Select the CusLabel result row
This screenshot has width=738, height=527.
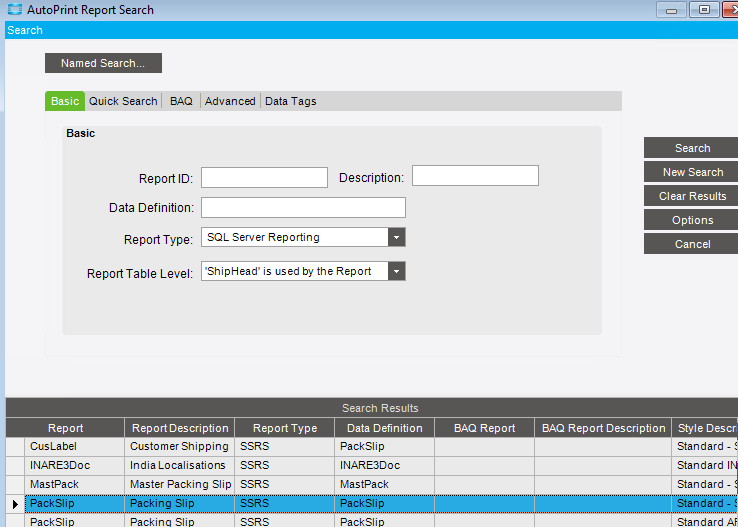372,447
